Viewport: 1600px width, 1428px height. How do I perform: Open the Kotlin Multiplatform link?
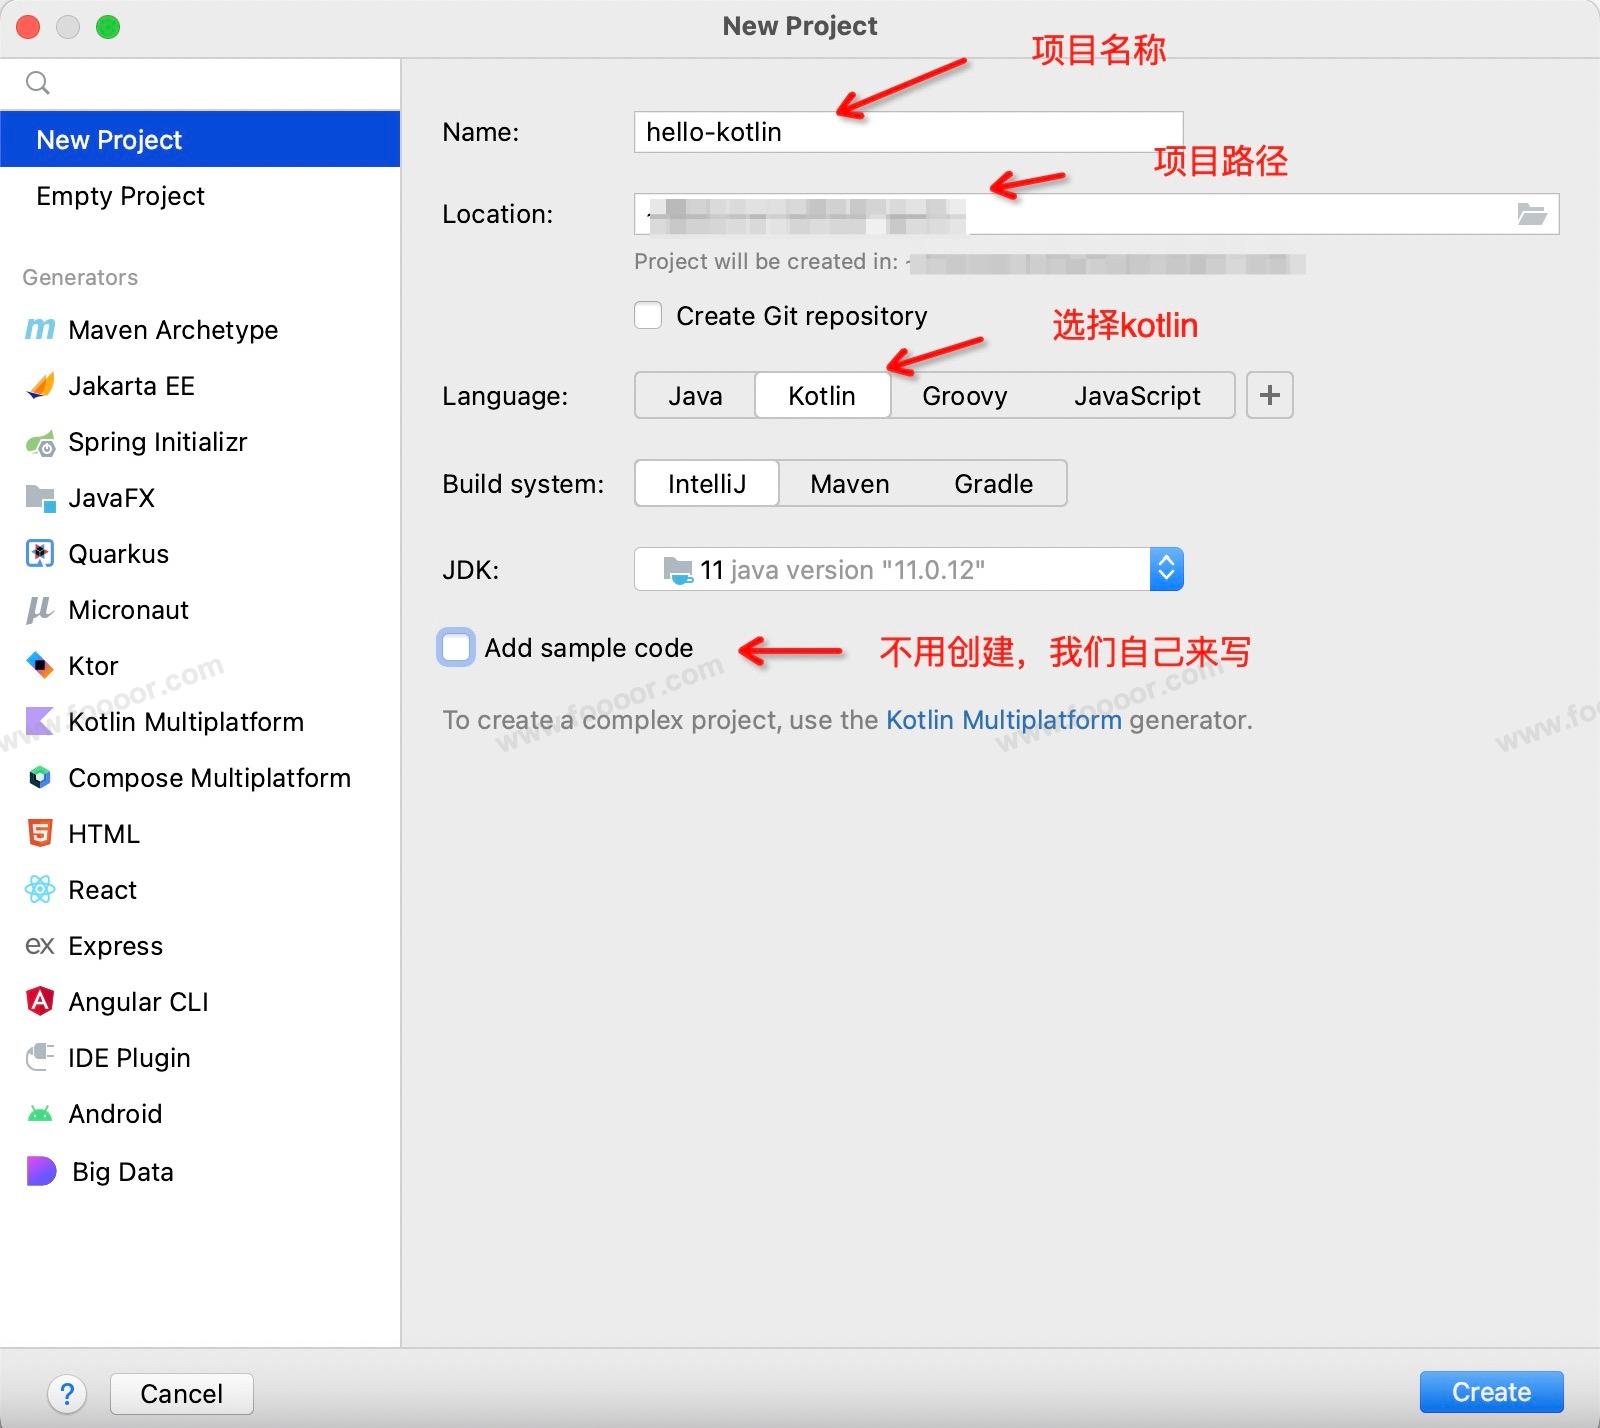[x=1003, y=720]
